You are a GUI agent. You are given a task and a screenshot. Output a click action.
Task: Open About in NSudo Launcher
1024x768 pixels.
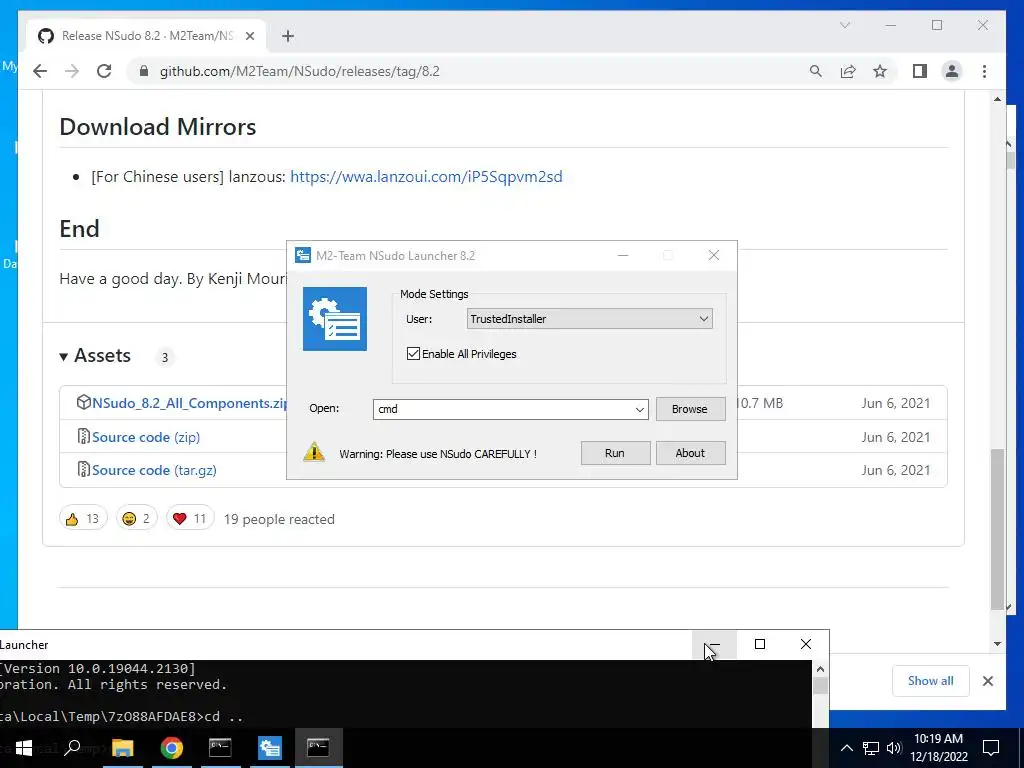690,453
